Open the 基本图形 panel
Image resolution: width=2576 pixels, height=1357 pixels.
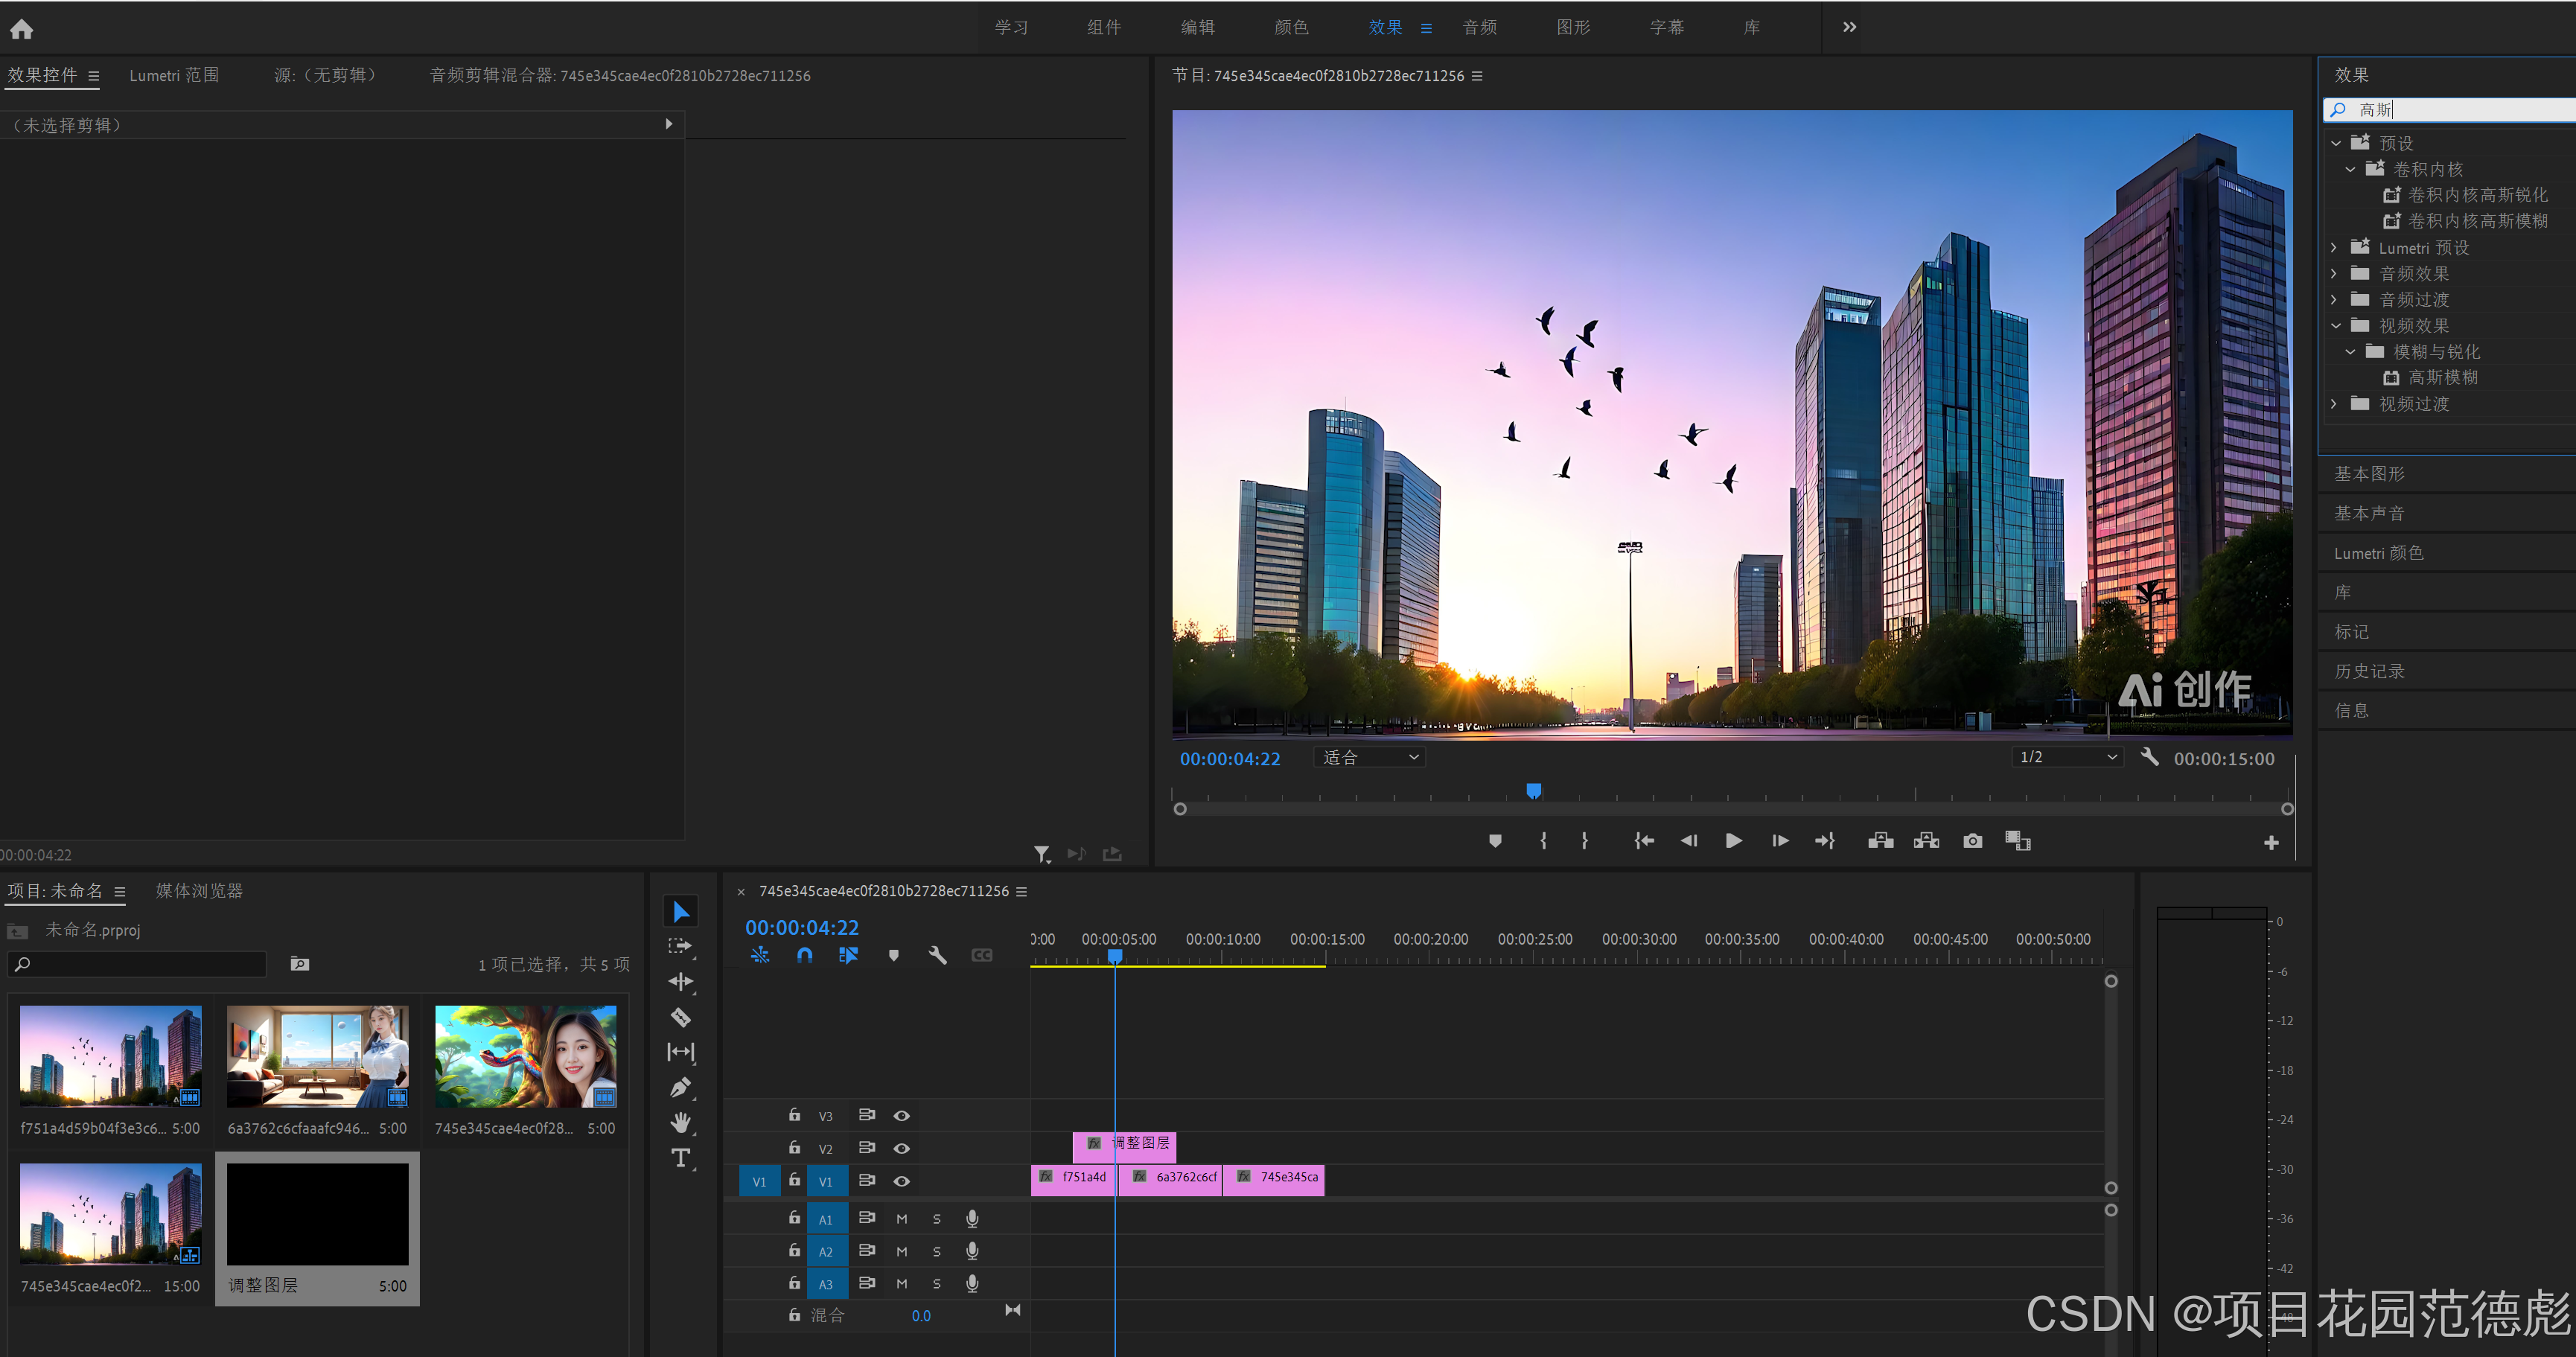point(2369,473)
